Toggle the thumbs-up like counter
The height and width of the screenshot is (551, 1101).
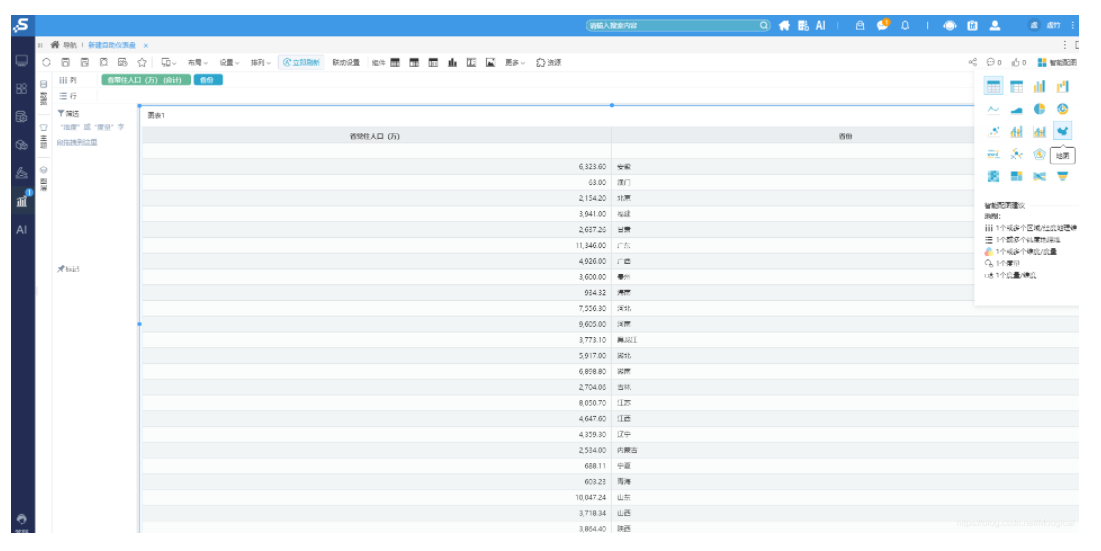[1019, 62]
